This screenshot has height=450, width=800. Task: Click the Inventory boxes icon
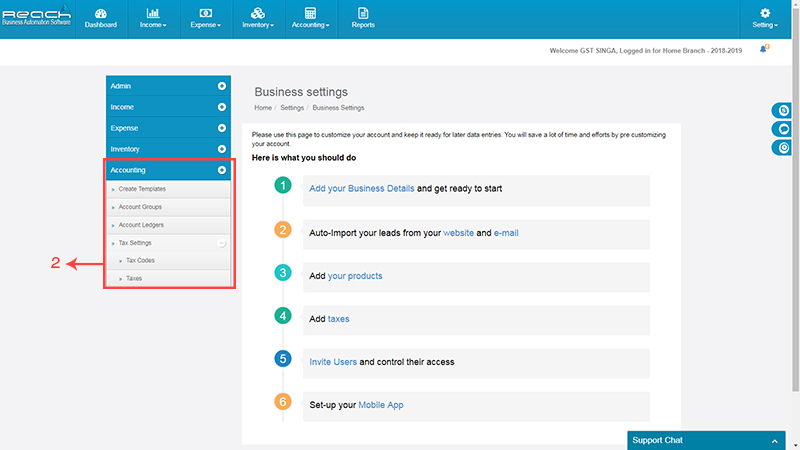tap(258, 13)
